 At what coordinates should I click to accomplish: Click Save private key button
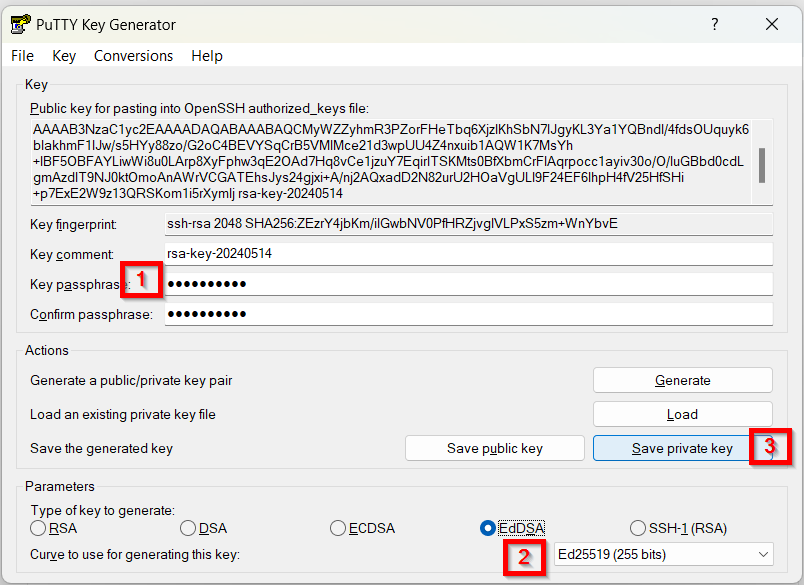tap(682, 449)
